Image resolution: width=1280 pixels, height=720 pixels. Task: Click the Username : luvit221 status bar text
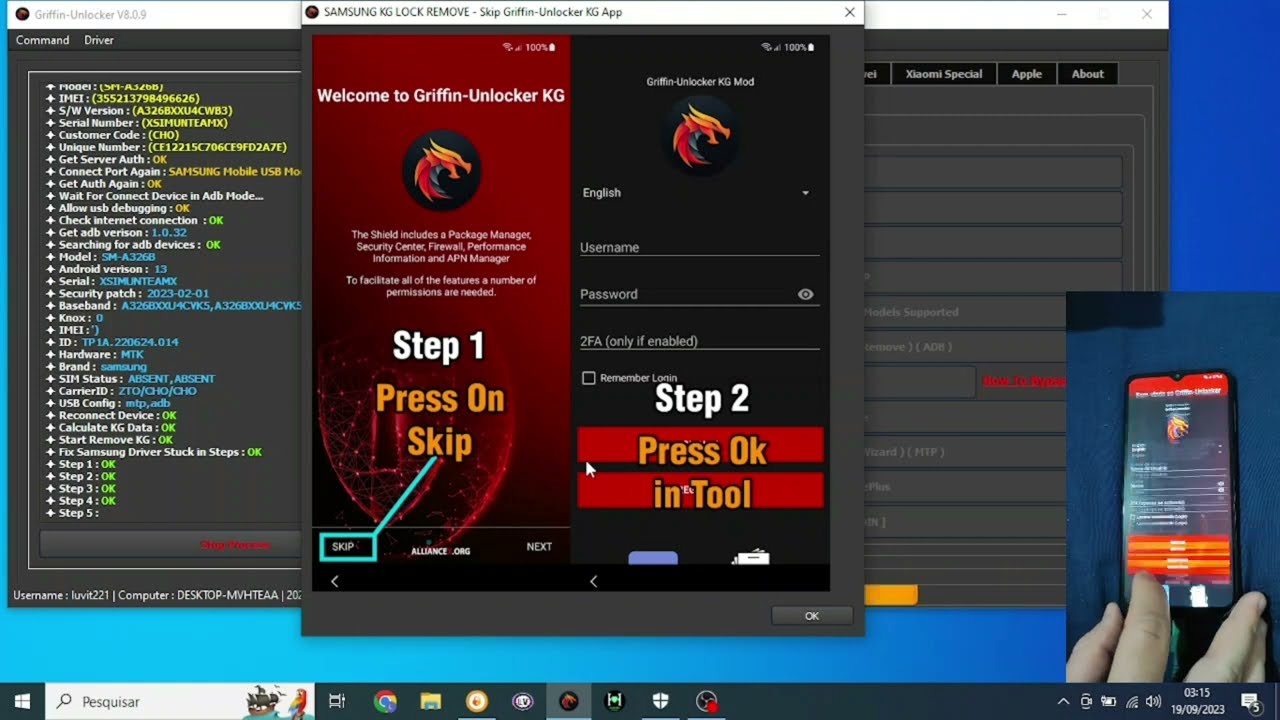pos(61,596)
